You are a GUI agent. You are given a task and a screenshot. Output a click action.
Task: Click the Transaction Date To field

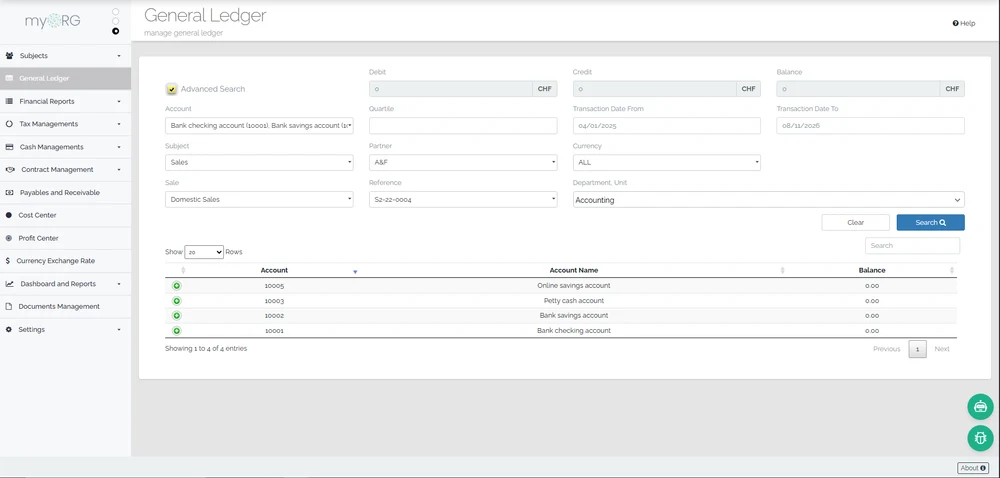pyautogui.click(x=871, y=126)
